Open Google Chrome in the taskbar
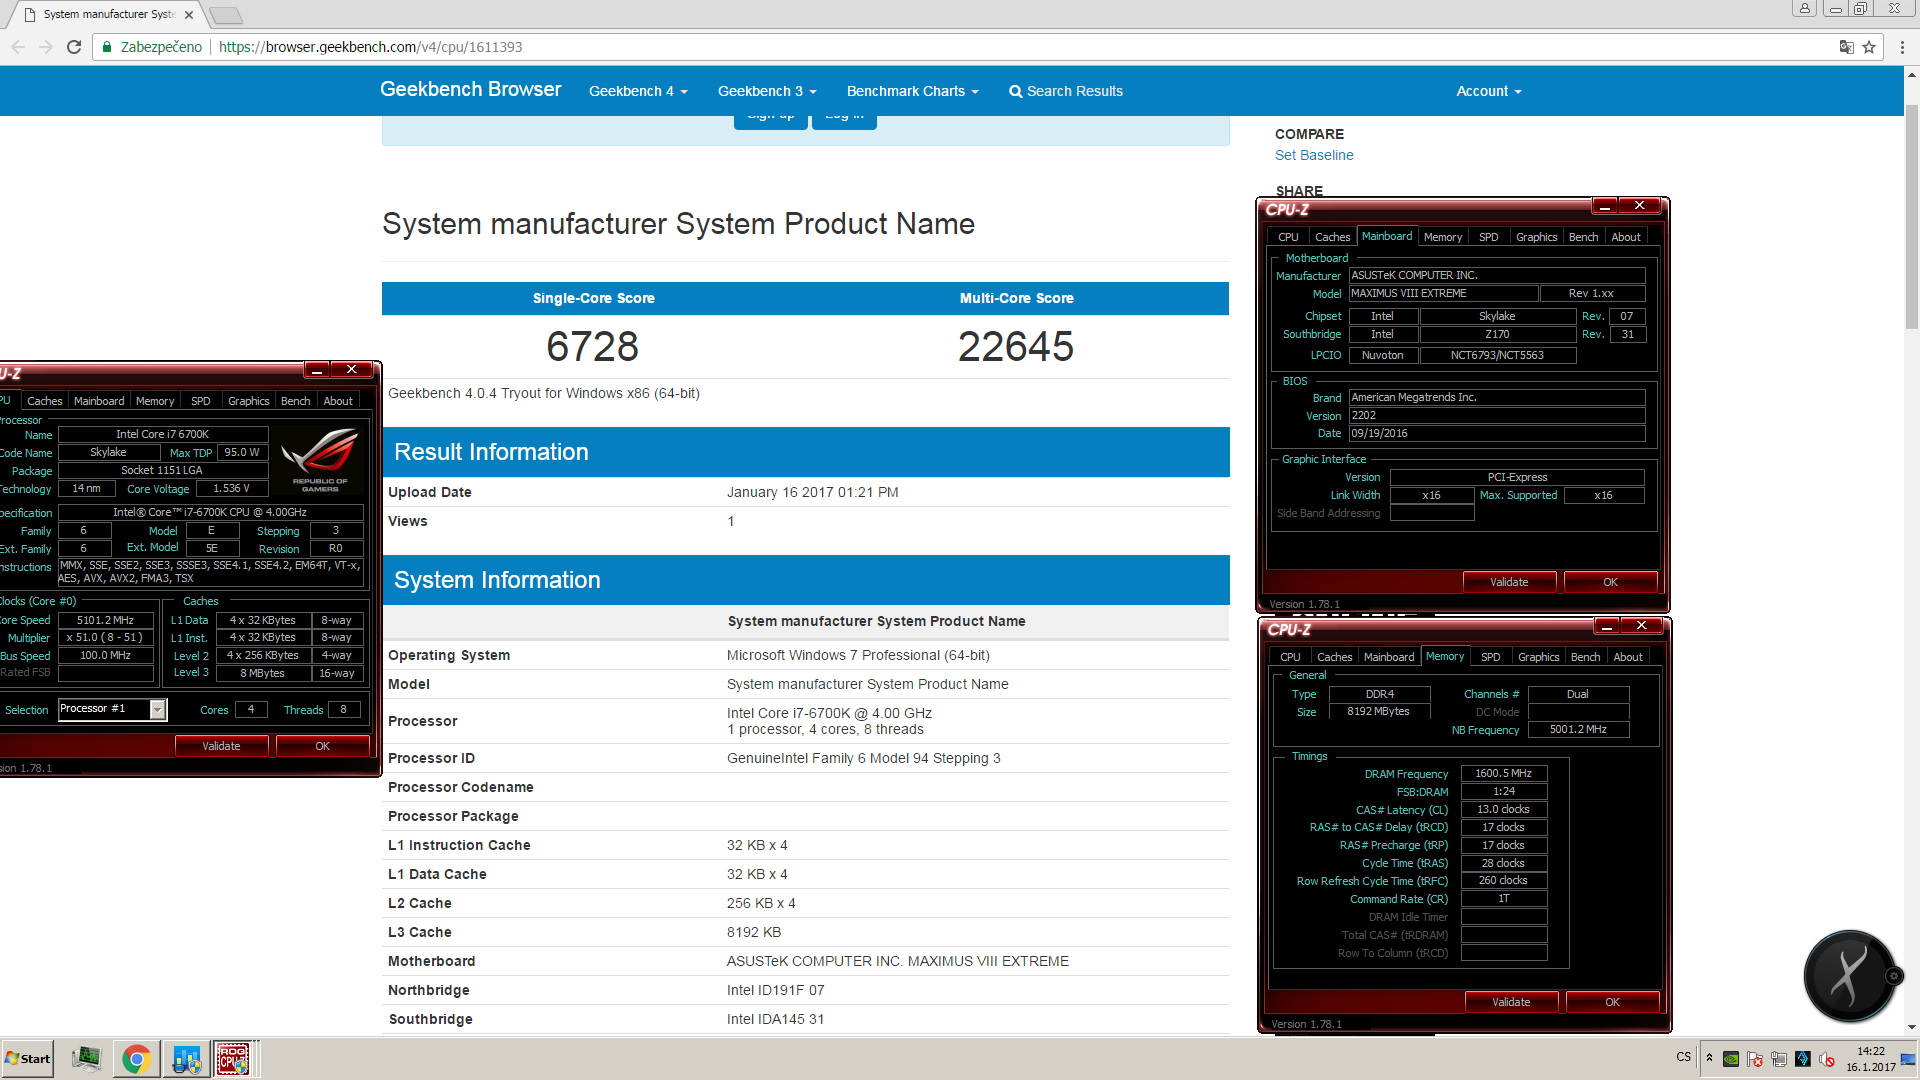Viewport: 1920px width, 1080px height. click(x=137, y=1059)
